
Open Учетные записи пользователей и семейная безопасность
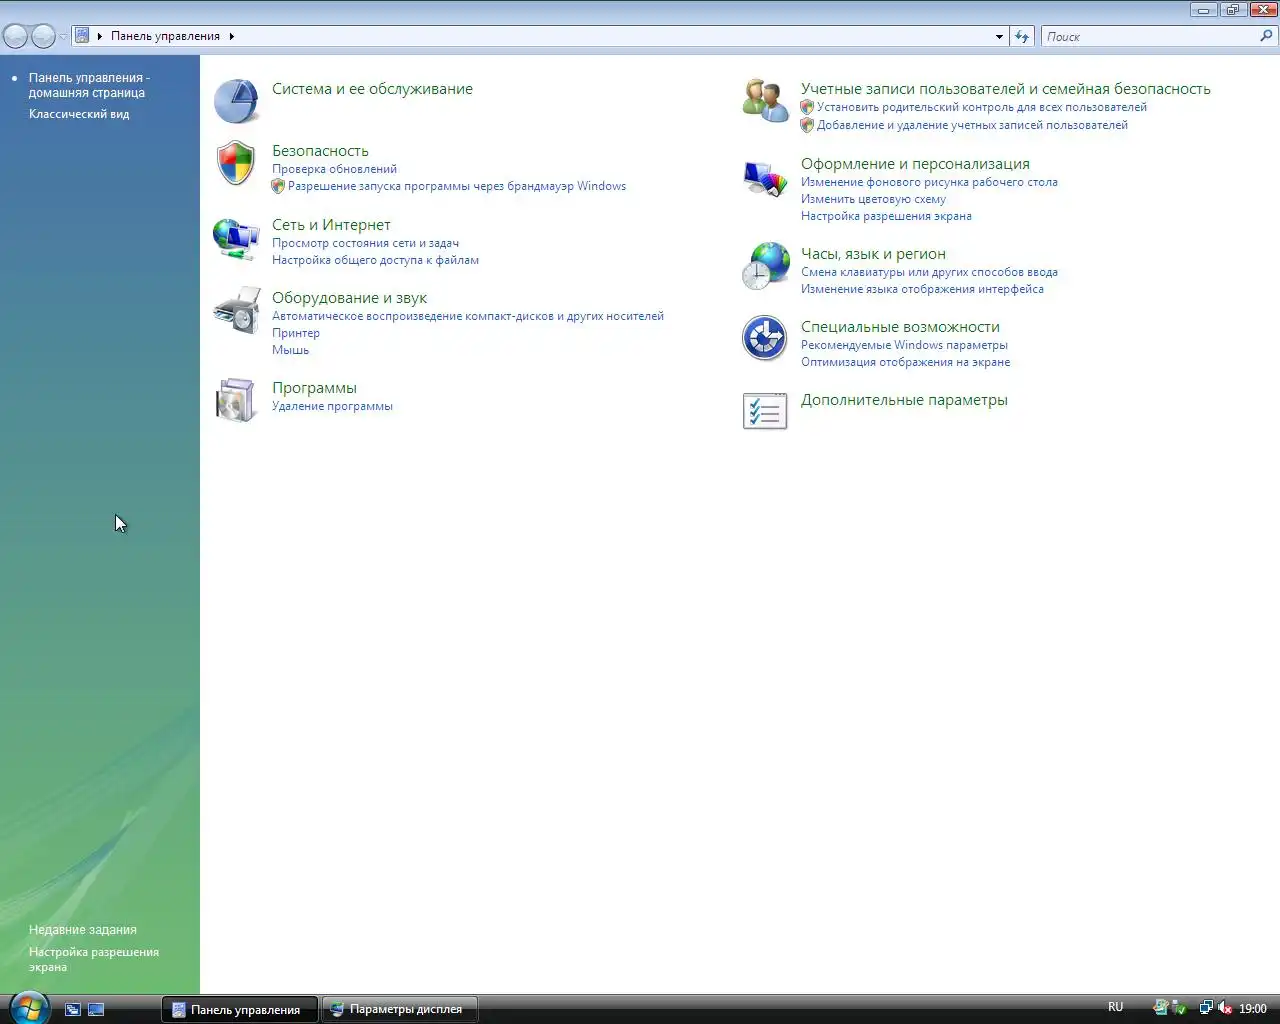click(x=1005, y=89)
